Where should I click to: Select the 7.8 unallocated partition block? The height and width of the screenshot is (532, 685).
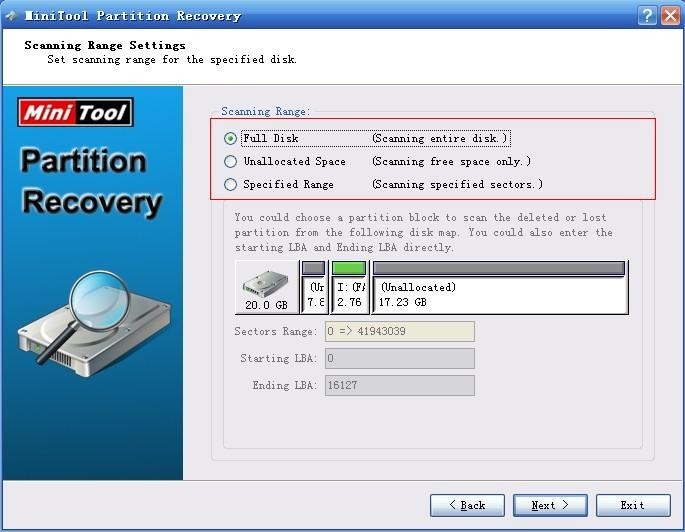(314, 287)
